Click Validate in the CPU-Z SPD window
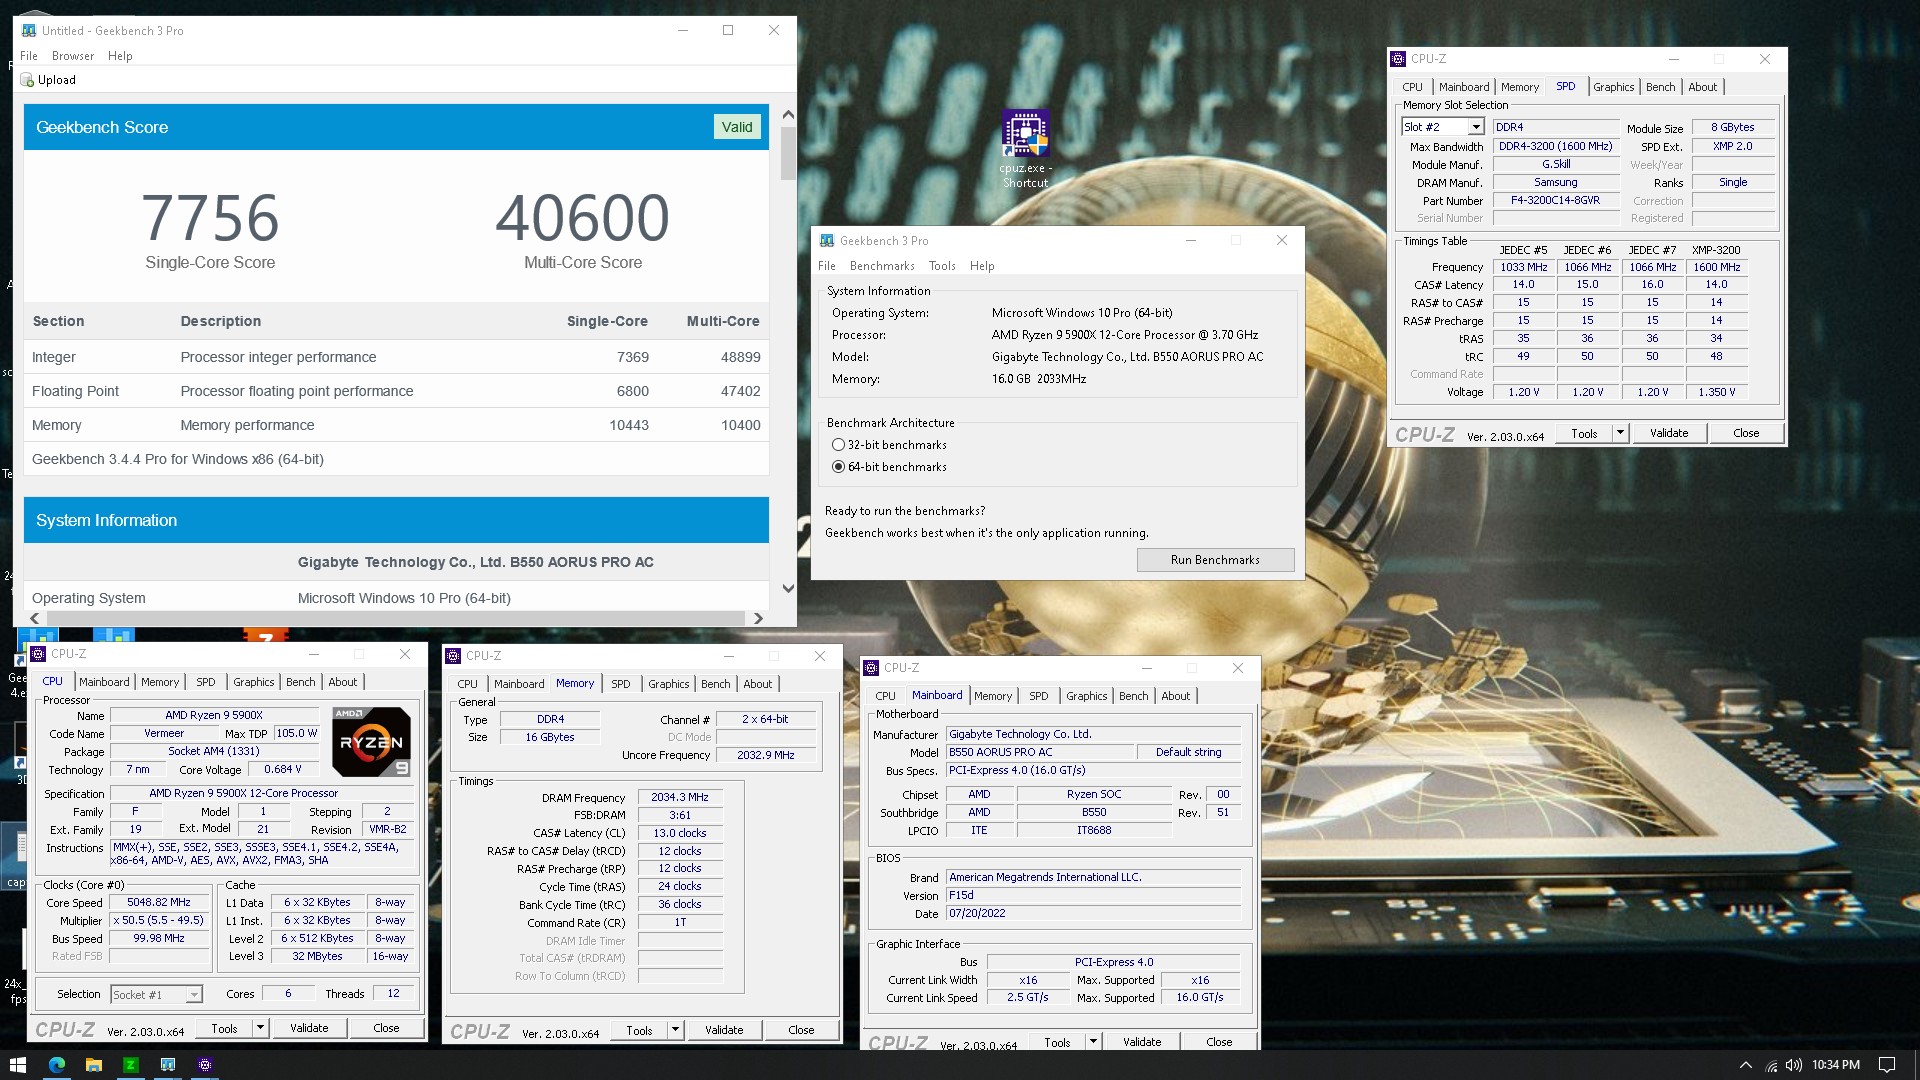This screenshot has height=1080, width=1920. click(1668, 433)
